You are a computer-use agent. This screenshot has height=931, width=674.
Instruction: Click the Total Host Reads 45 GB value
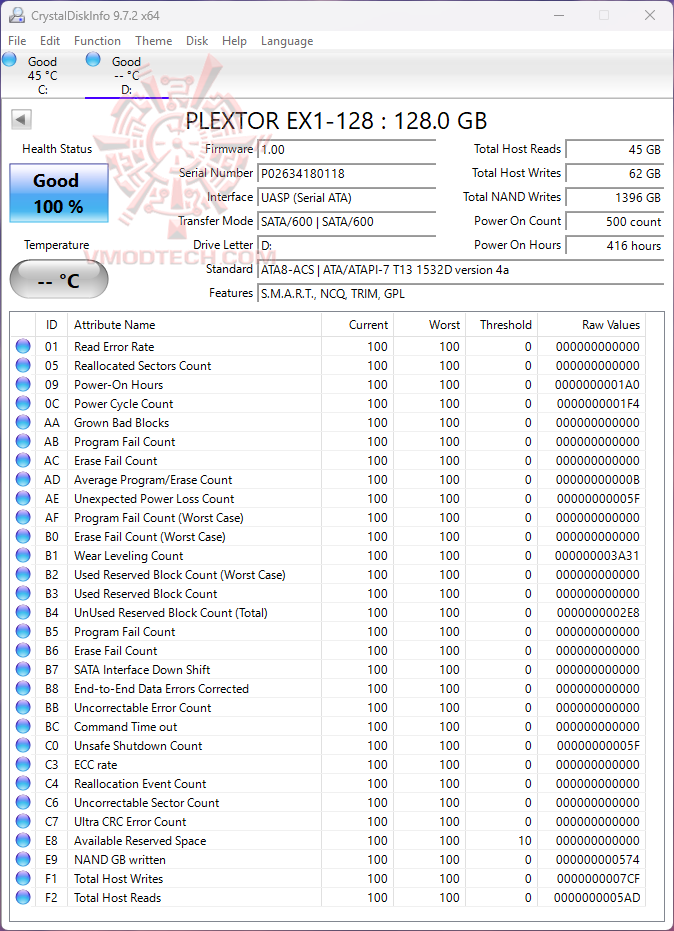point(615,150)
